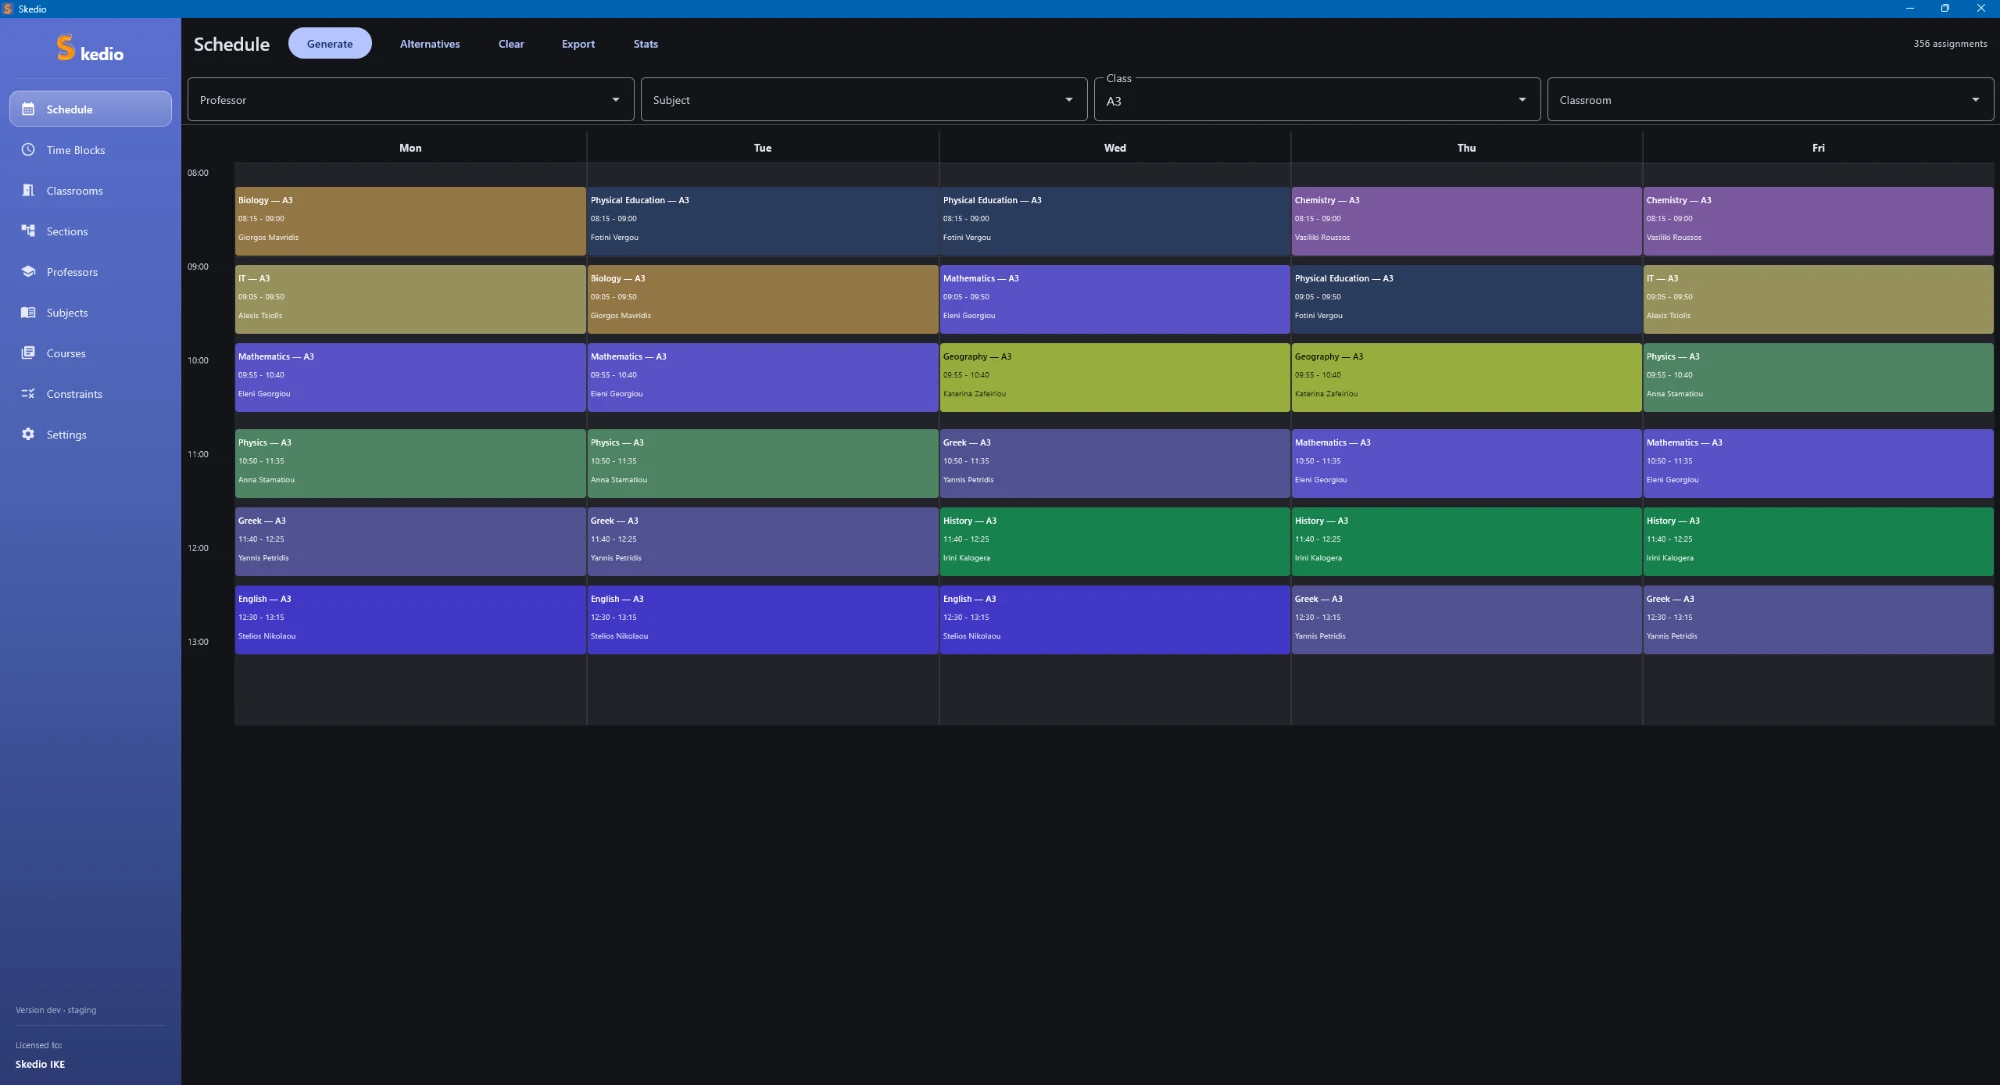The height and width of the screenshot is (1085, 2000).
Task: Click the Skedio IKE license text
Action: [x=40, y=1064]
